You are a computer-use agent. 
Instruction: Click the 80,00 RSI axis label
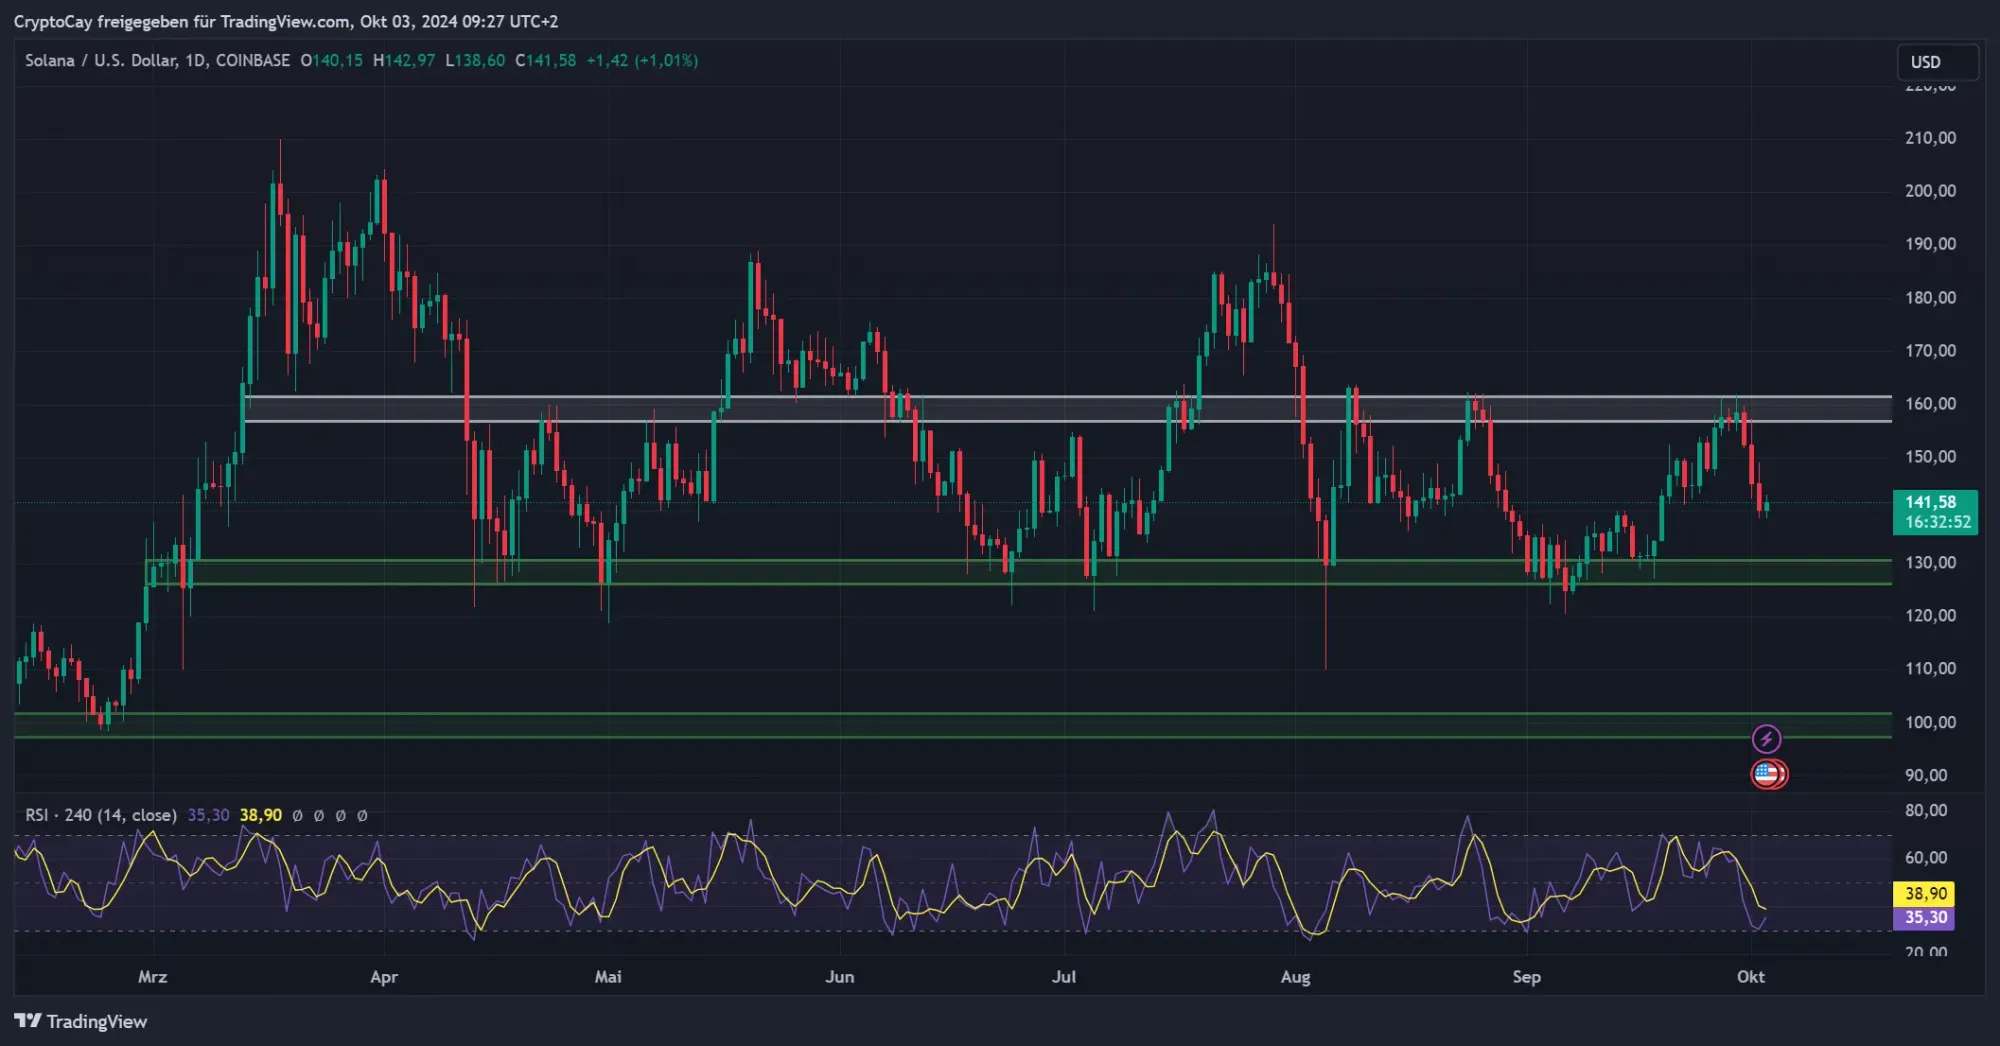pos(1926,811)
